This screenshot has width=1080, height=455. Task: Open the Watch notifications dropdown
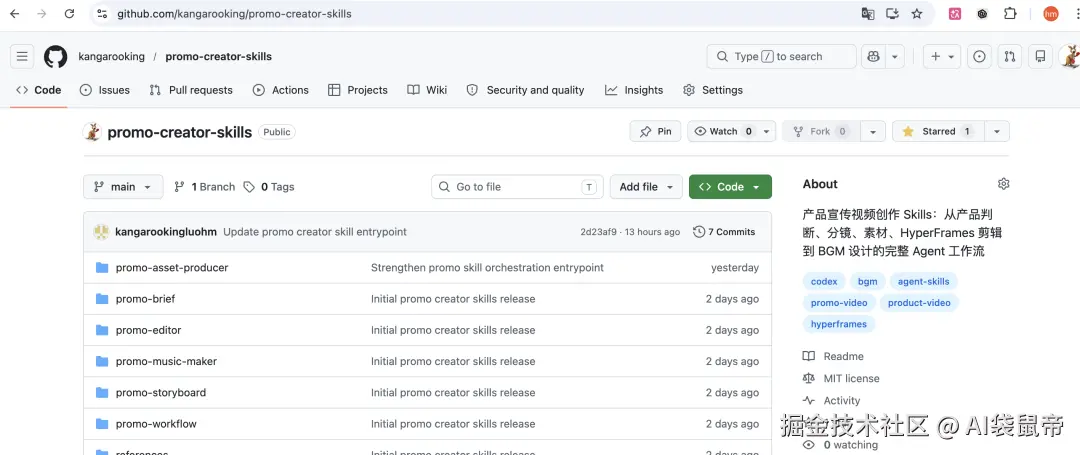pos(731,131)
